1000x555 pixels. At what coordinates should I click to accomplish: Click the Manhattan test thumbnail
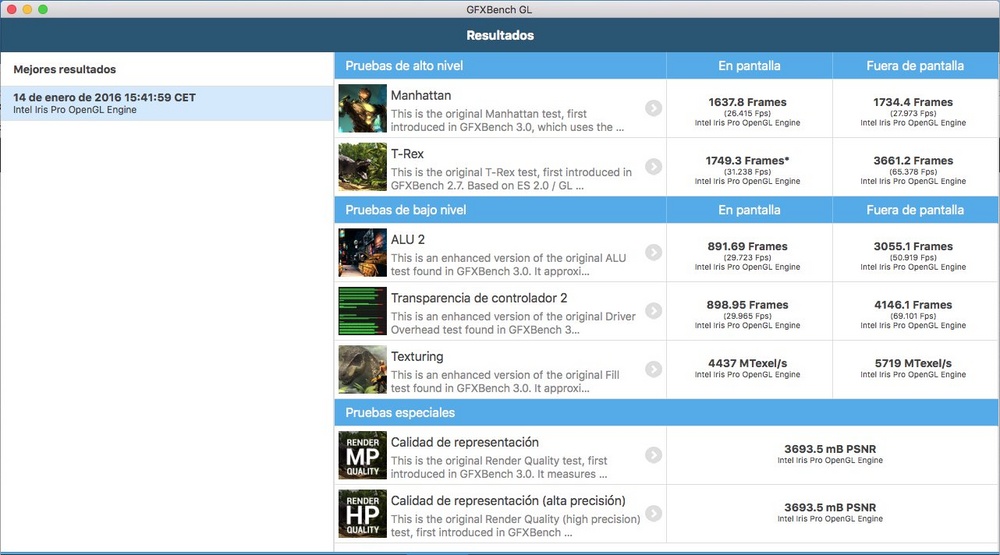tap(362, 108)
